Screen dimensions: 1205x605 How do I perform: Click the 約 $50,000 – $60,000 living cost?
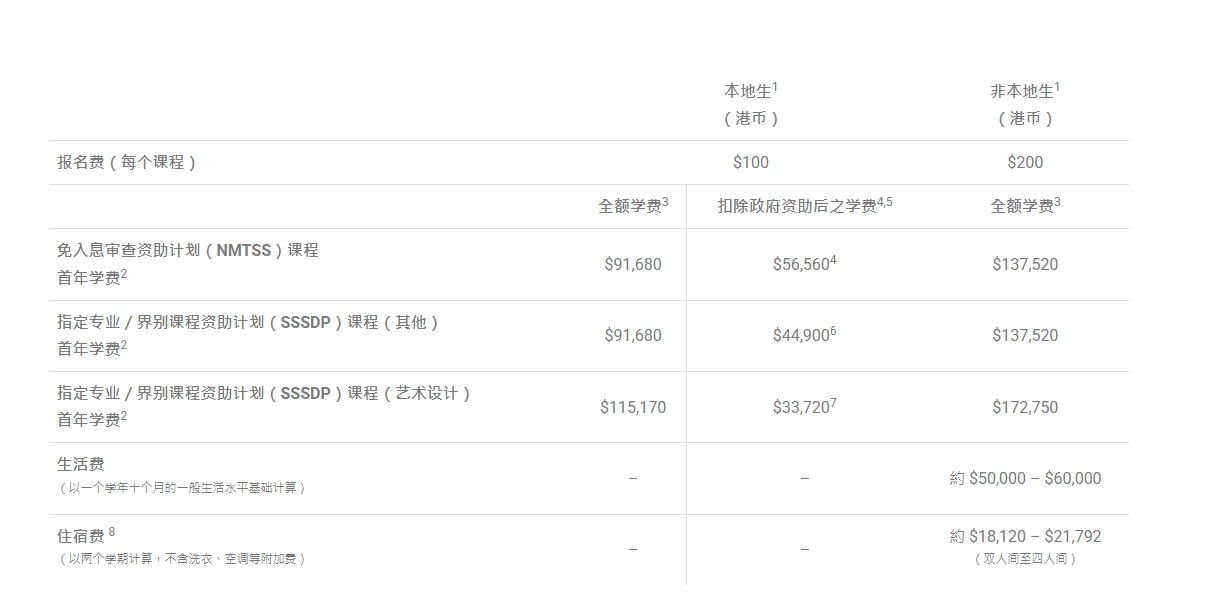click(x=1025, y=478)
